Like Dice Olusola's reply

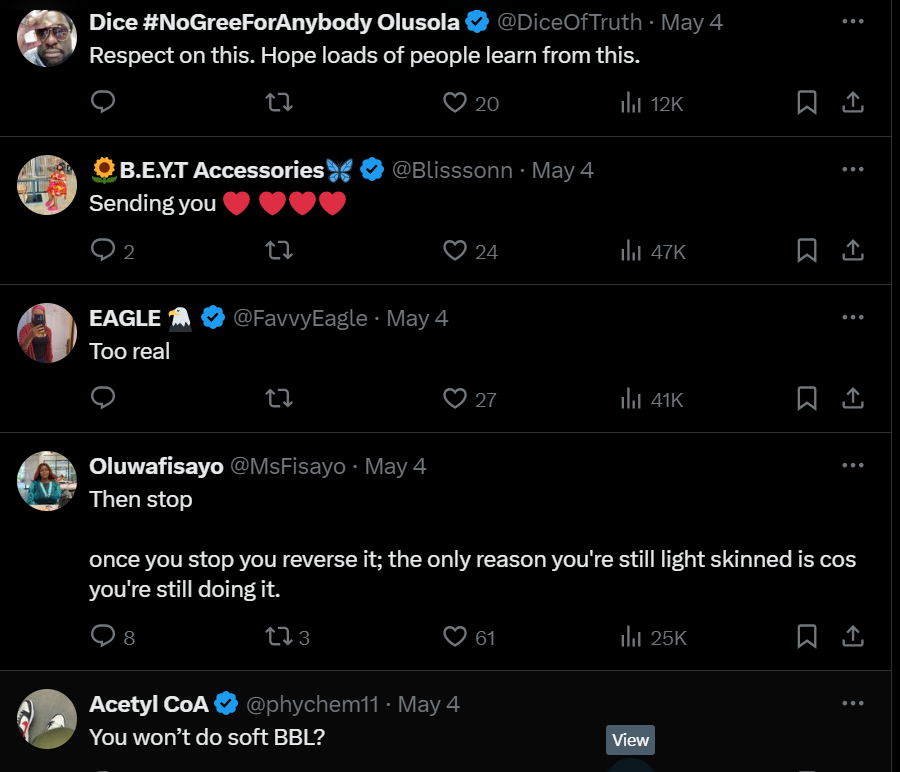[x=455, y=103]
